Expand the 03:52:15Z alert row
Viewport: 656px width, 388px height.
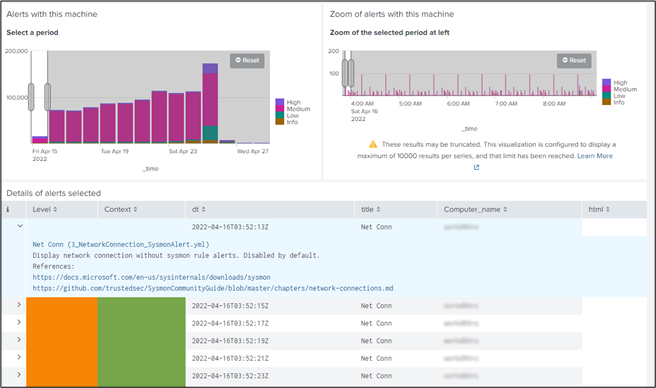(19, 305)
